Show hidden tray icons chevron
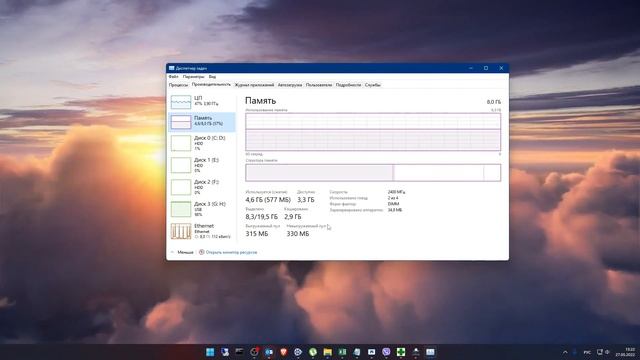This screenshot has height=360, width=640. tap(565, 352)
